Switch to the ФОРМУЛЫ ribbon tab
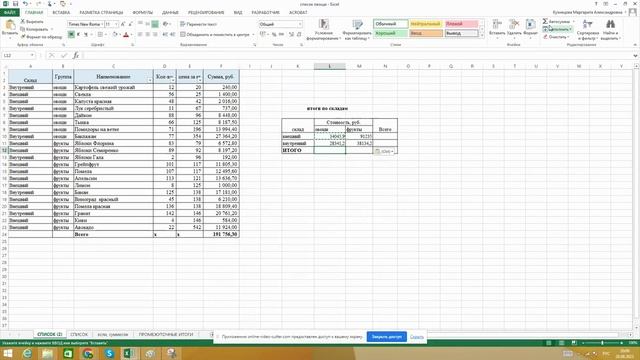The height and width of the screenshot is (360, 640). tap(142, 13)
